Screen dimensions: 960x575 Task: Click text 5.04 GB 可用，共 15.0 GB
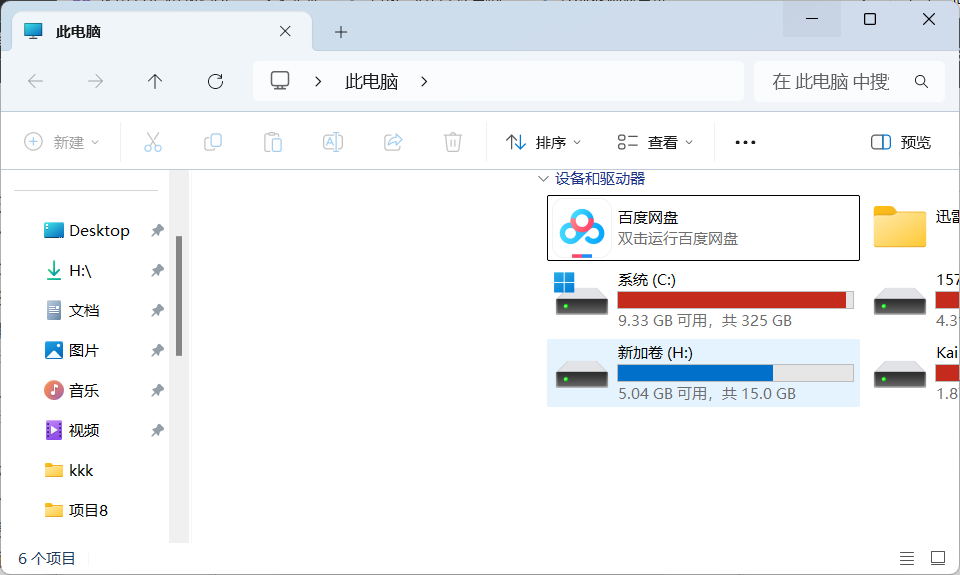pyautogui.click(x=707, y=393)
